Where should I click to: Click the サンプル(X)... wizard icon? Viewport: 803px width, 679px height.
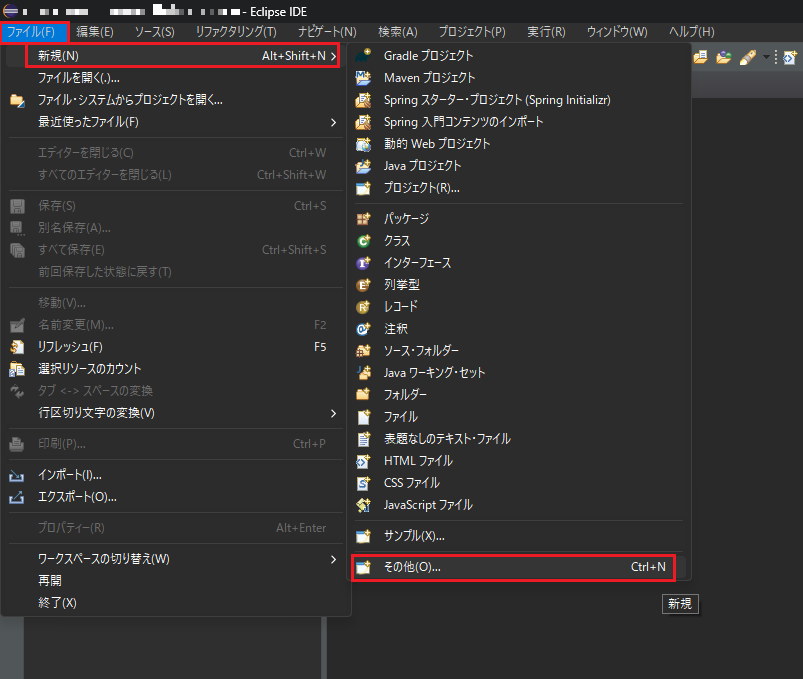(x=363, y=536)
